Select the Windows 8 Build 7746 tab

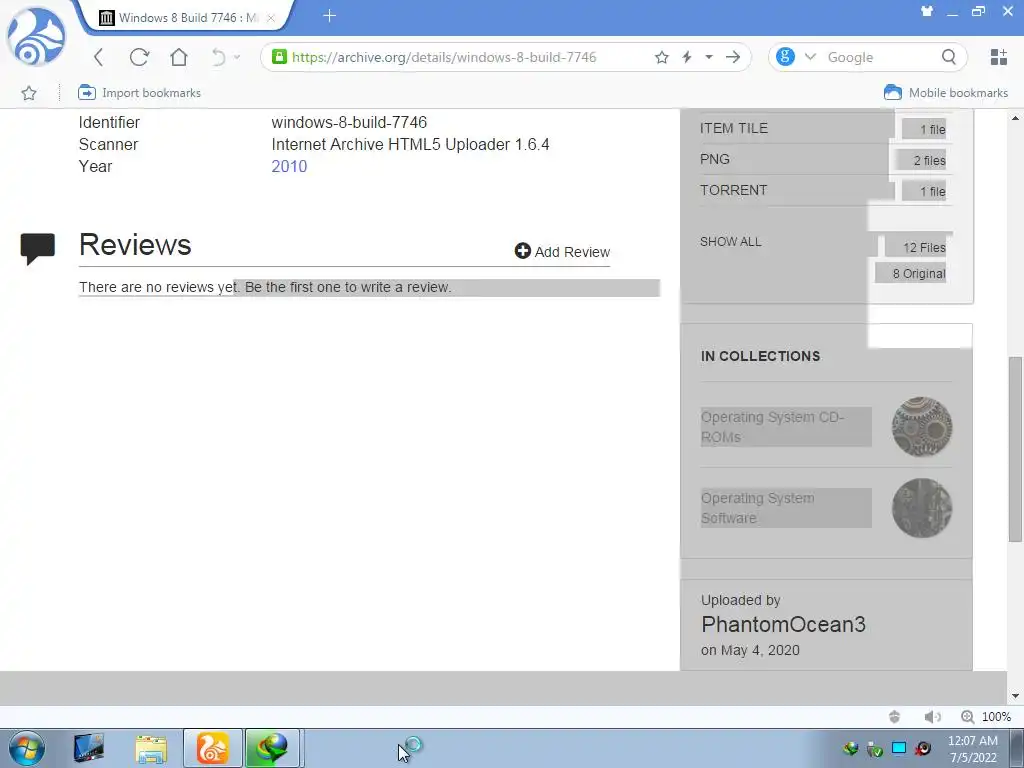click(186, 18)
